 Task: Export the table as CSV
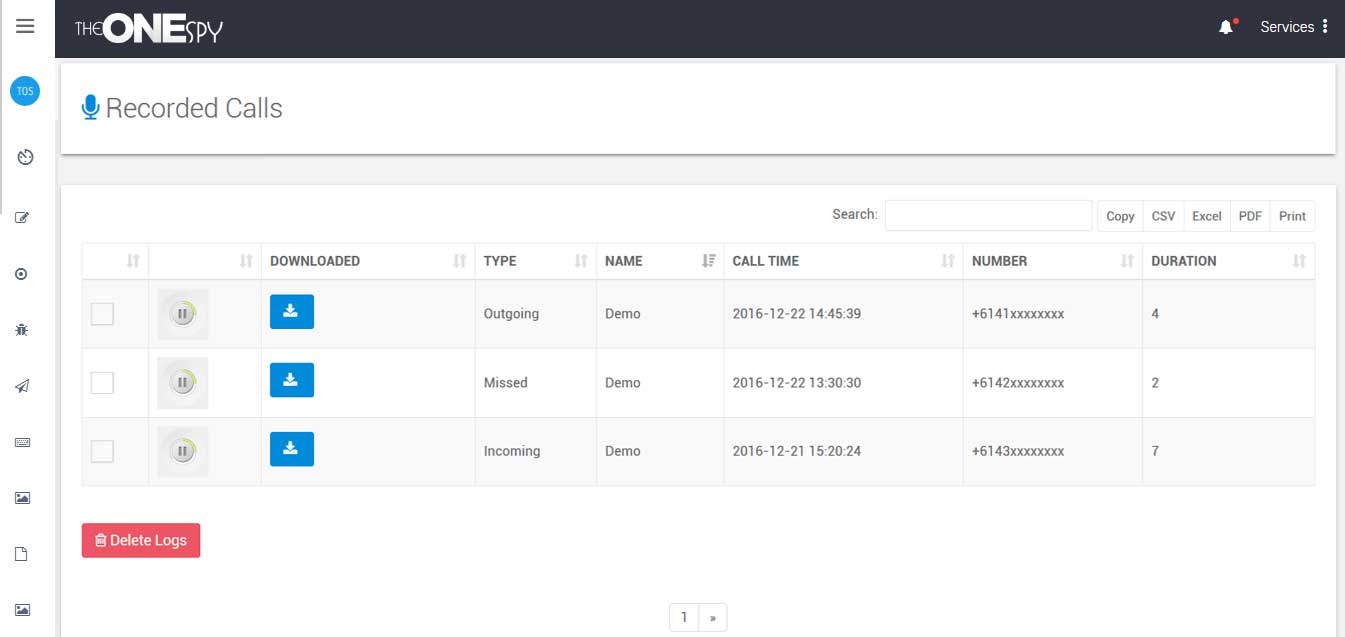1163,216
